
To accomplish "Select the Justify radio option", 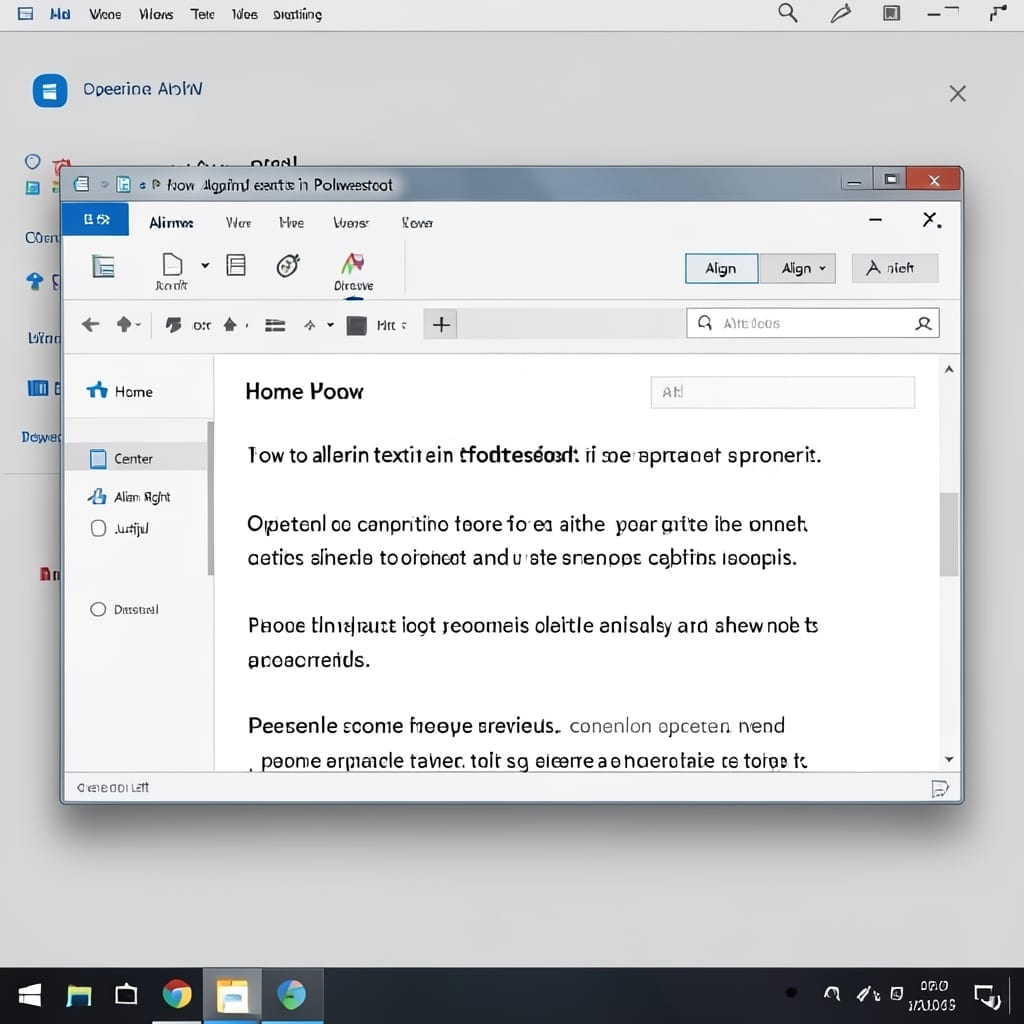I will pyautogui.click(x=98, y=528).
